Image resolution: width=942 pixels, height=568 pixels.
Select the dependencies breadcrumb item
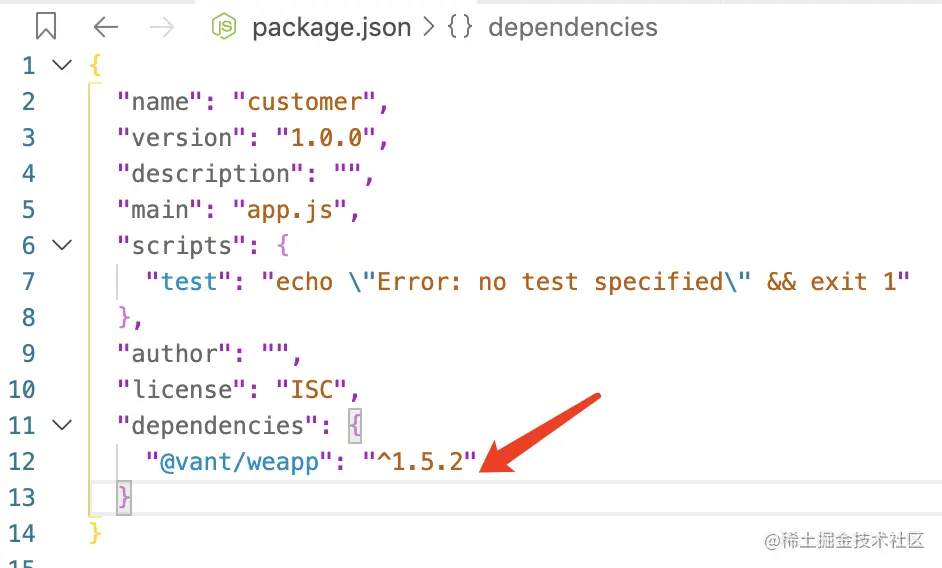(572, 27)
